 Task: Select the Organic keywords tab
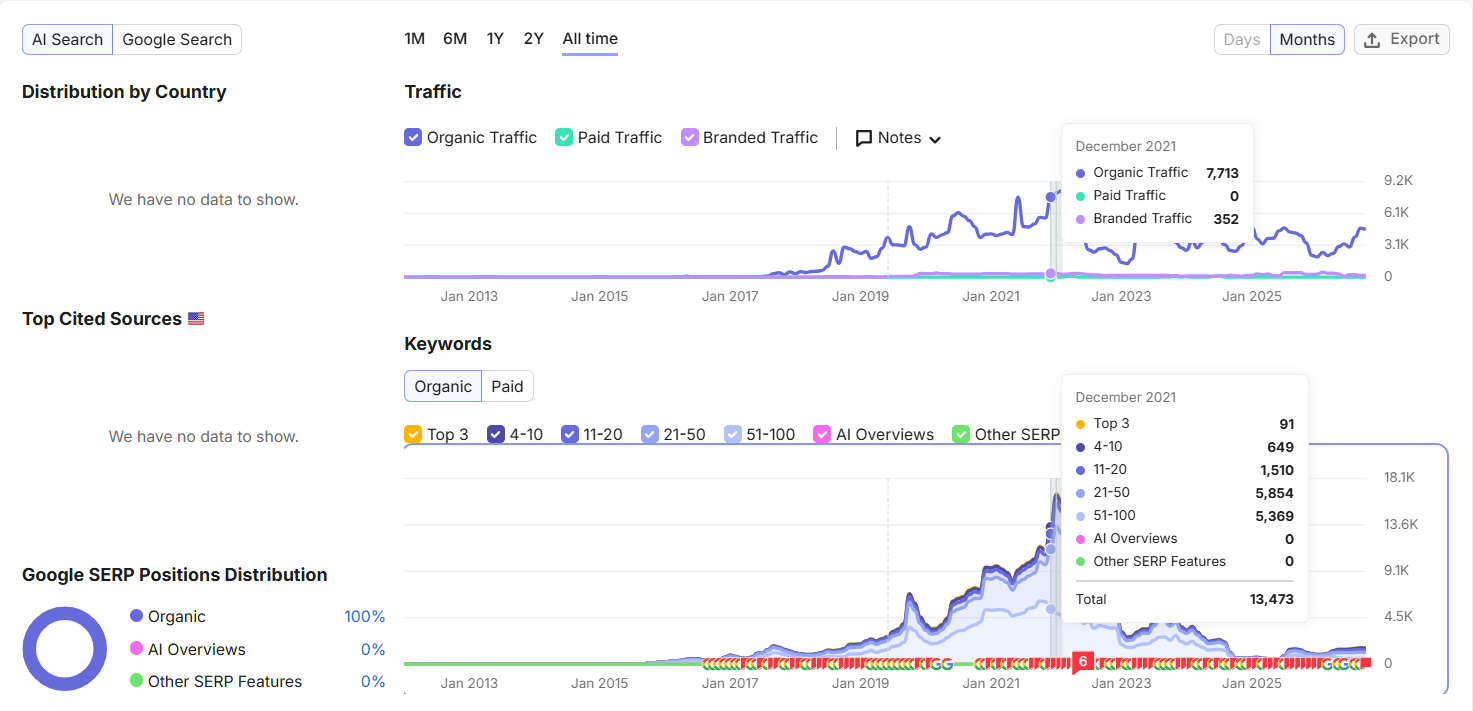[x=443, y=386]
